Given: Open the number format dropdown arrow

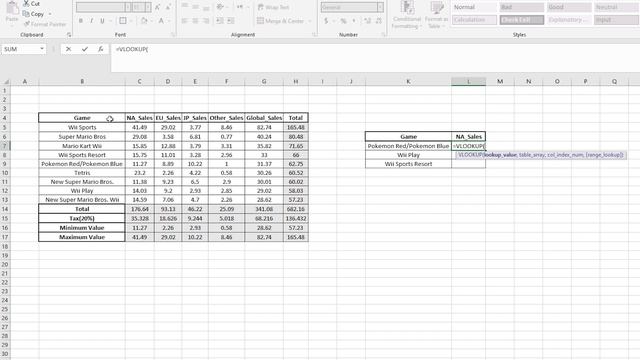Looking at the screenshot, I should tap(380, 7).
